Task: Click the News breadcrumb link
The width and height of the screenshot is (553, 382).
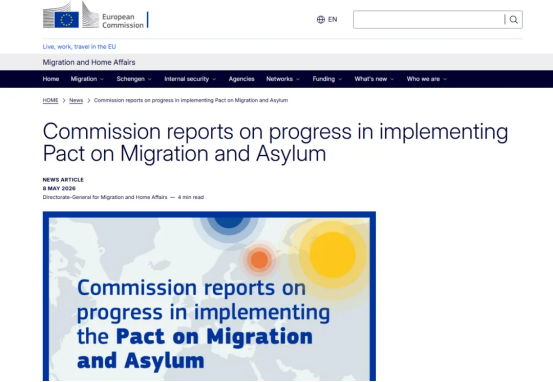Action: [76, 101]
